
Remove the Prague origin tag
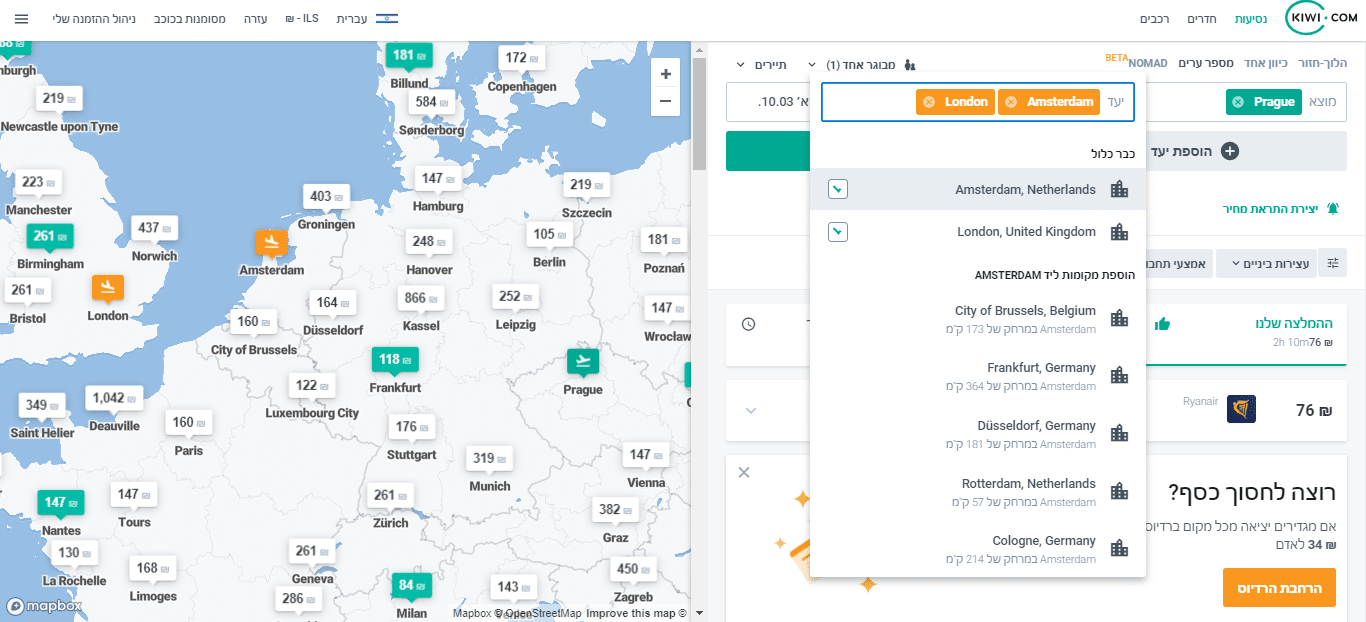coord(1238,102)
